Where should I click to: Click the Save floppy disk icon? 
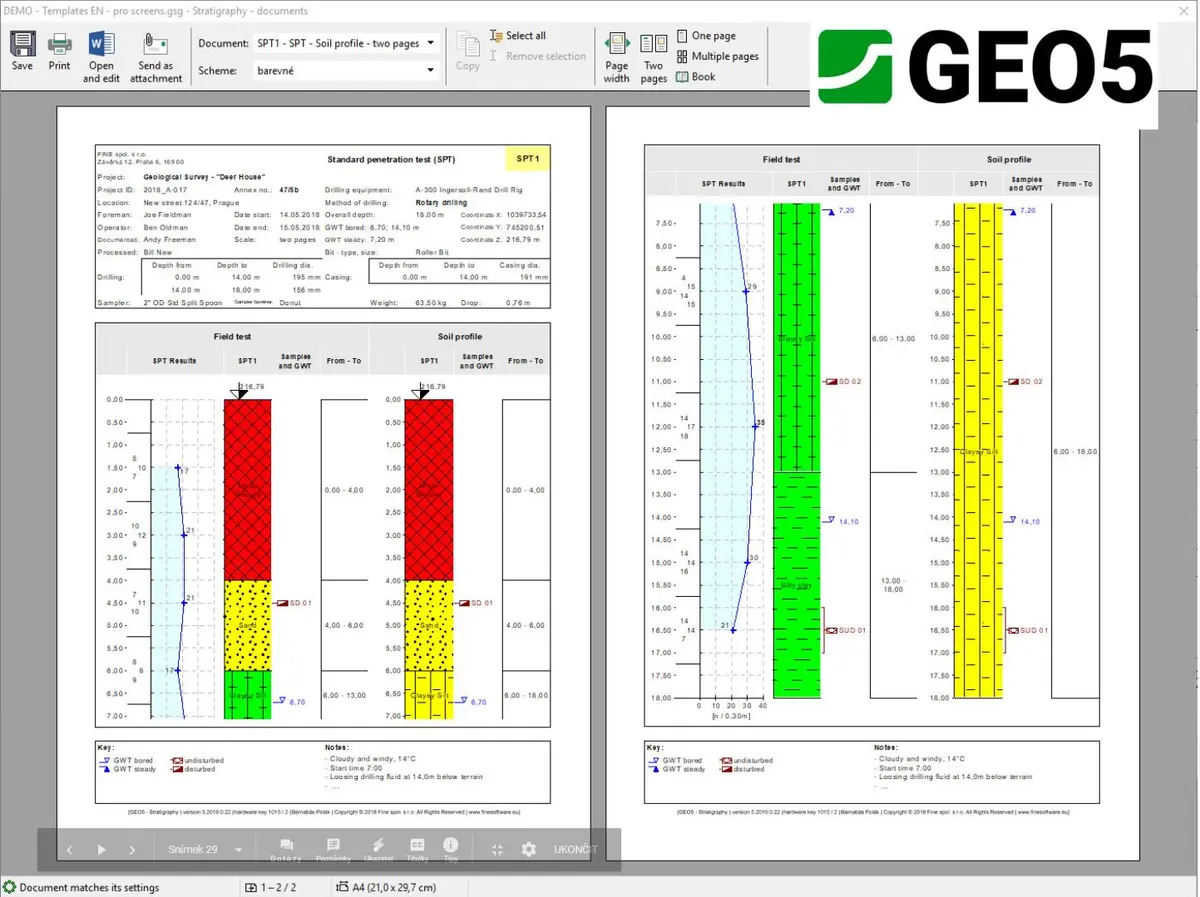[22, 44]
